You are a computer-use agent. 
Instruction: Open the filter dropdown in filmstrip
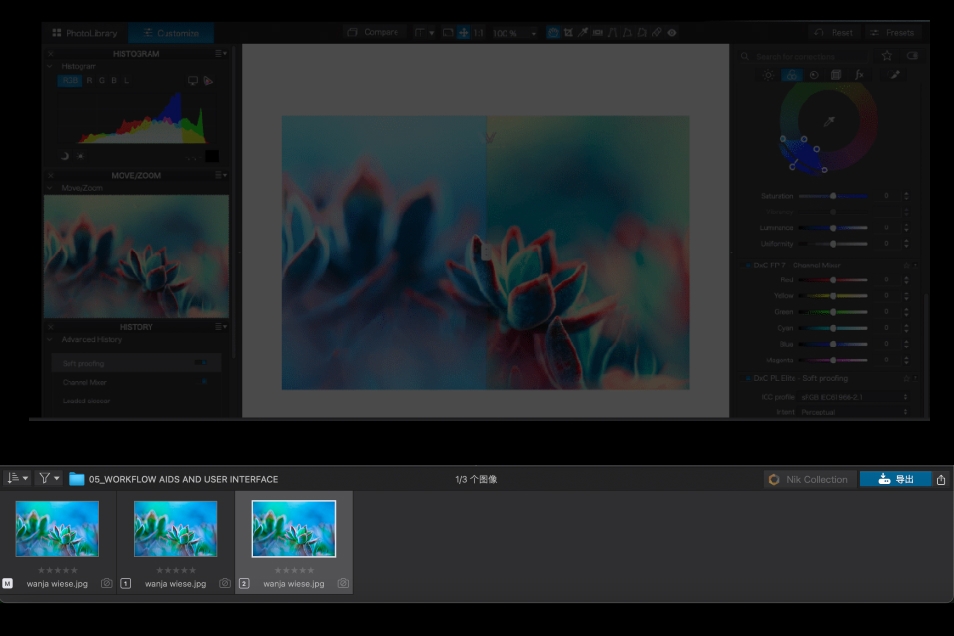tap(48, 479)
